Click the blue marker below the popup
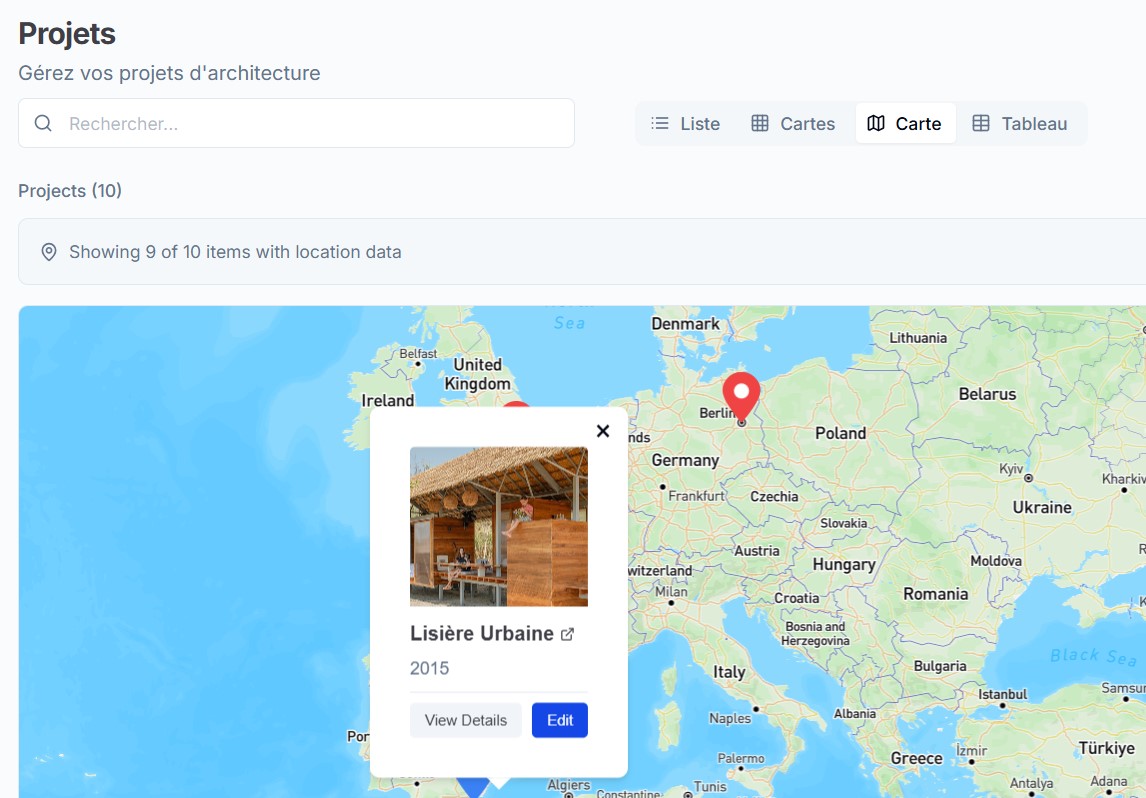Viewport: 1146px width, 798px height. pos(472,787)
